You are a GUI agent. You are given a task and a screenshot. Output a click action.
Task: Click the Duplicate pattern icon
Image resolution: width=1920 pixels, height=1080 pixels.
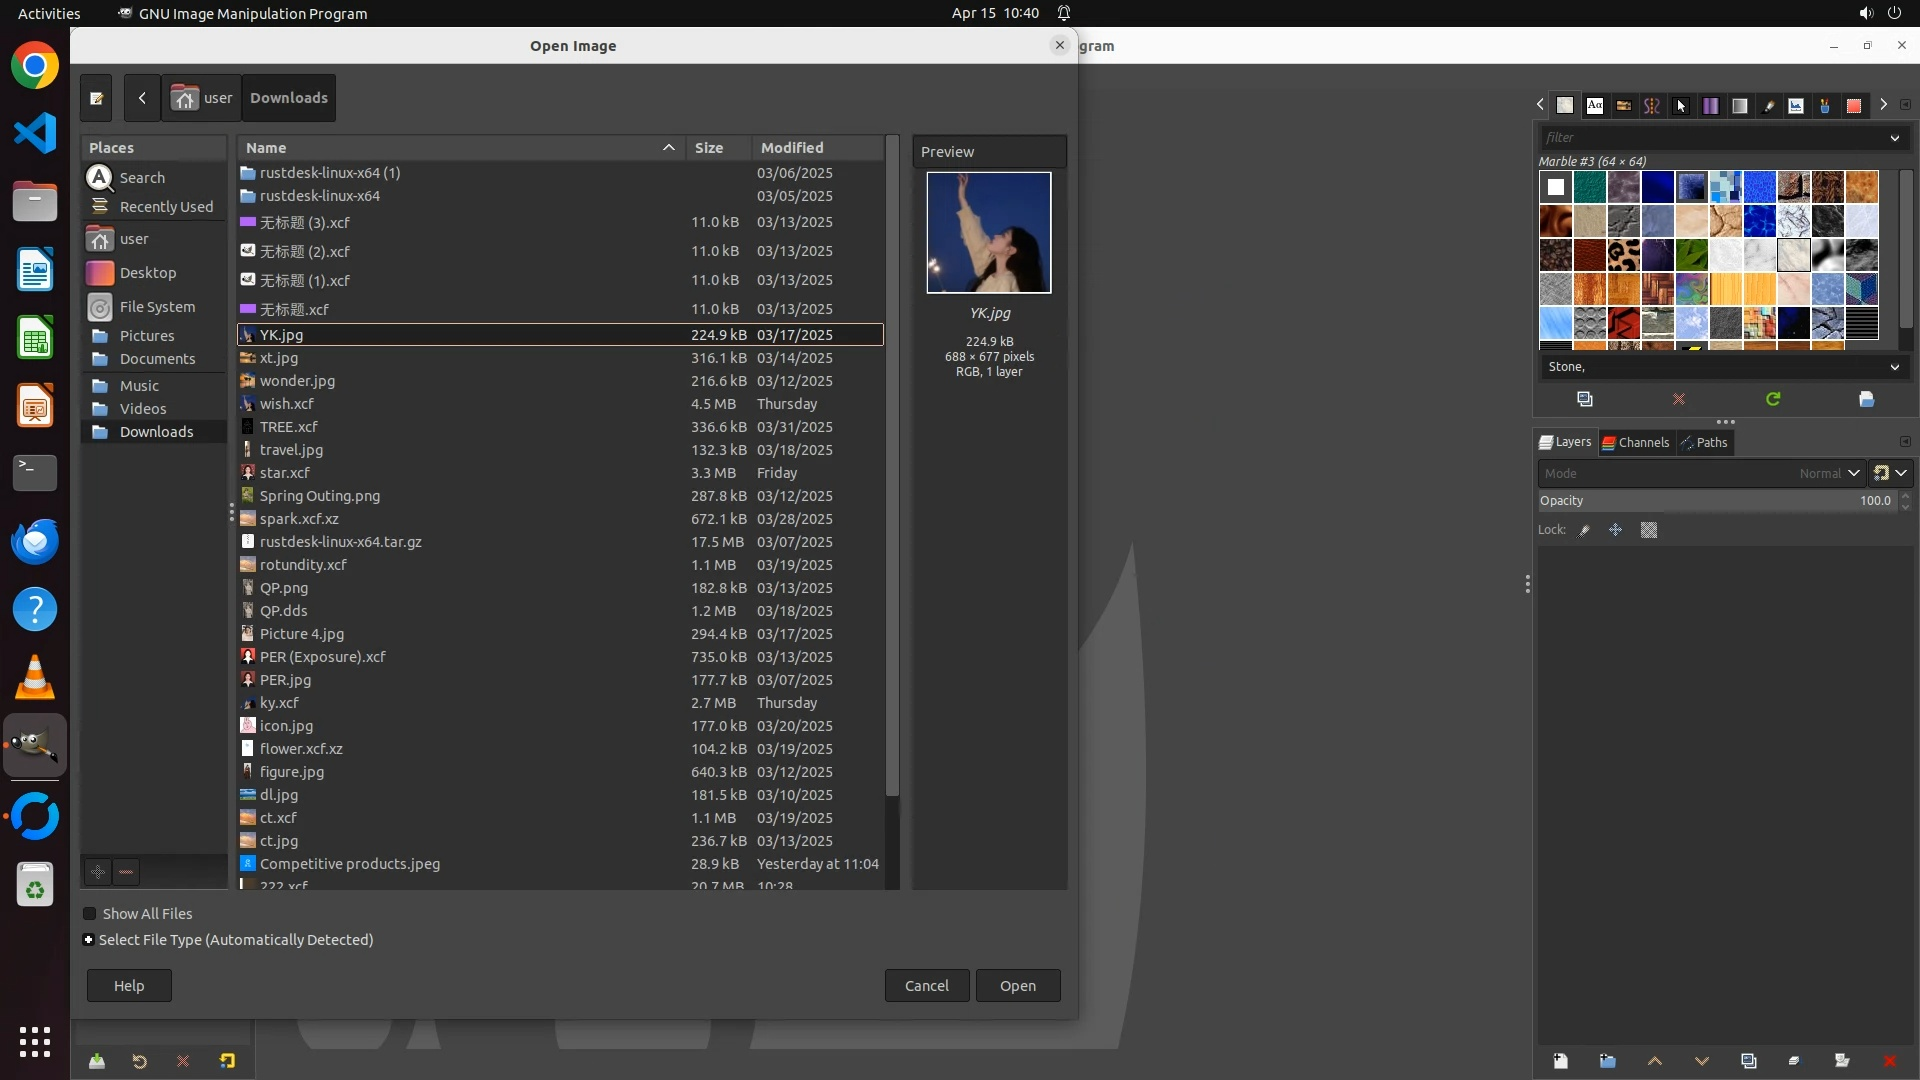pos(1585,399)
